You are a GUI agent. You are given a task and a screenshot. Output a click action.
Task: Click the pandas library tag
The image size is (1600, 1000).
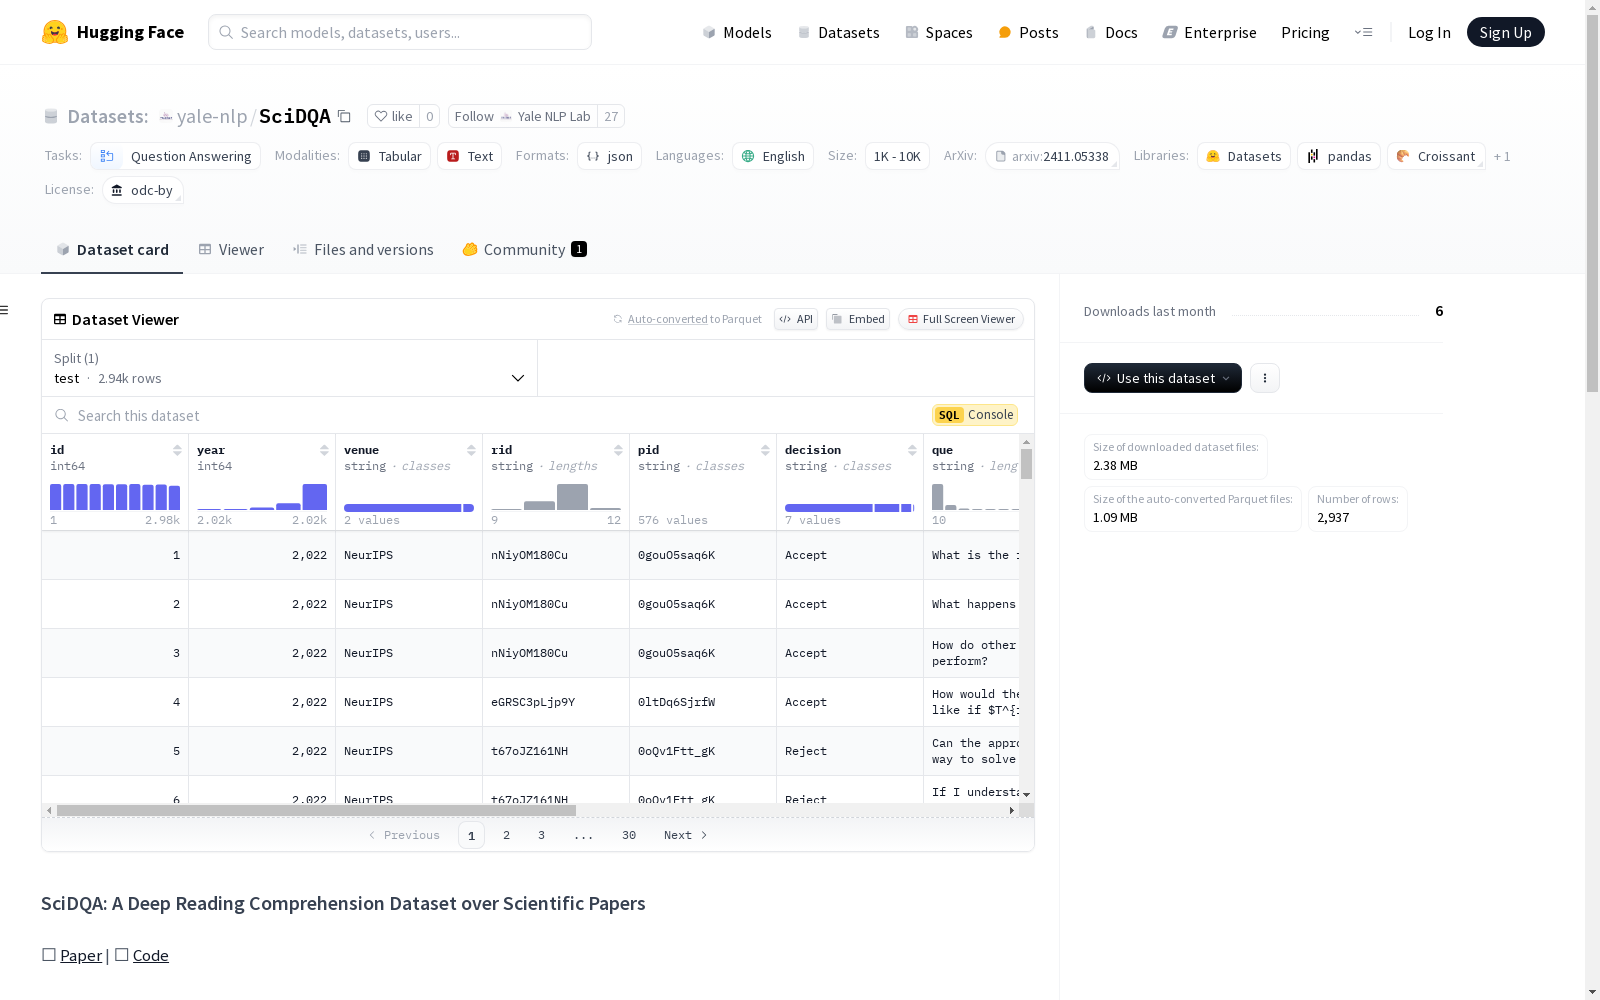(x=1339, y=156)
